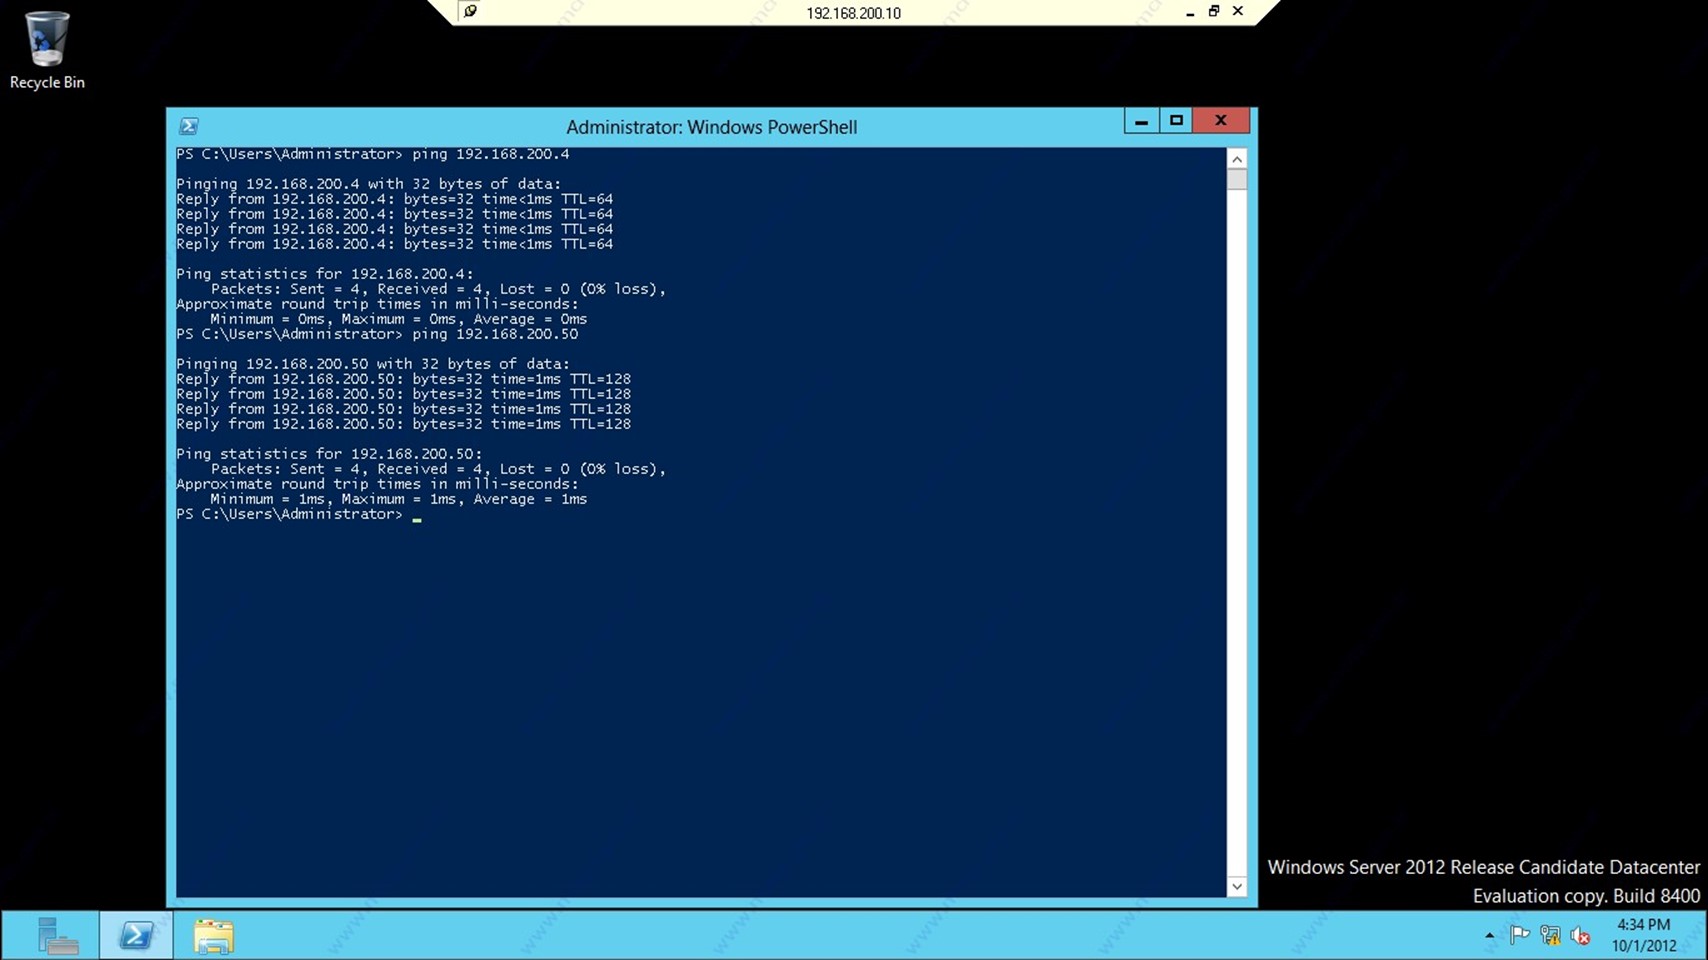Open the clock showing 4:34 PM

click(1643, 935)
